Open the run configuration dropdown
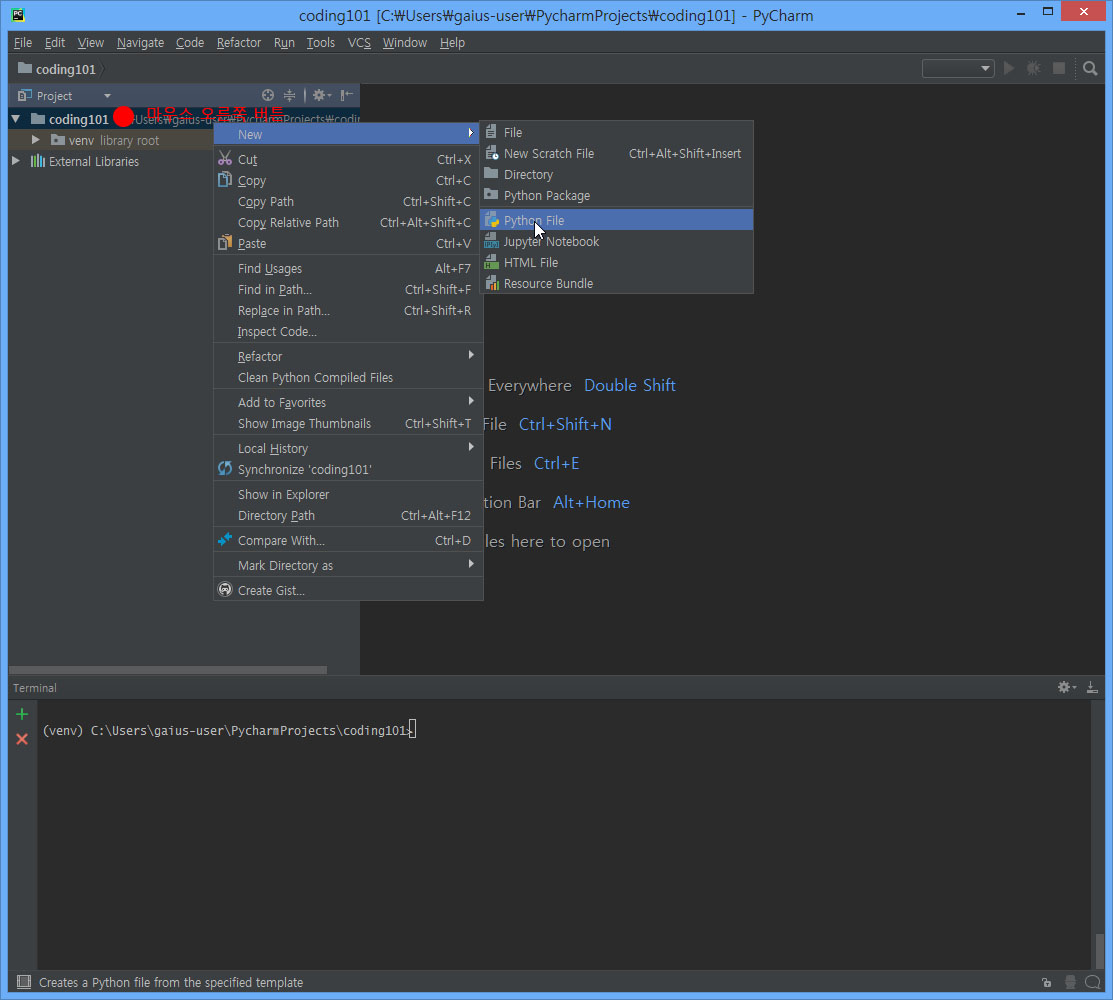Viewport: 1113px width, 1000px height. click(957, 68)
